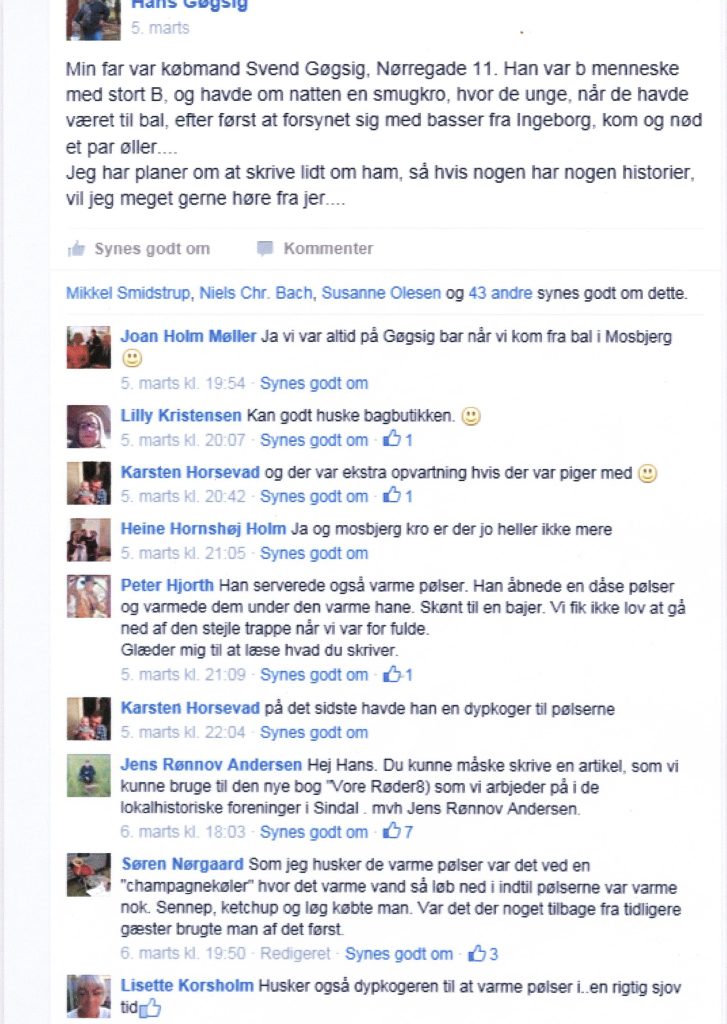Click the thumbs-up icon beside Synes godt om
Image resolution: width=727 pixels, height=1024 pixels.
[76, 248]
